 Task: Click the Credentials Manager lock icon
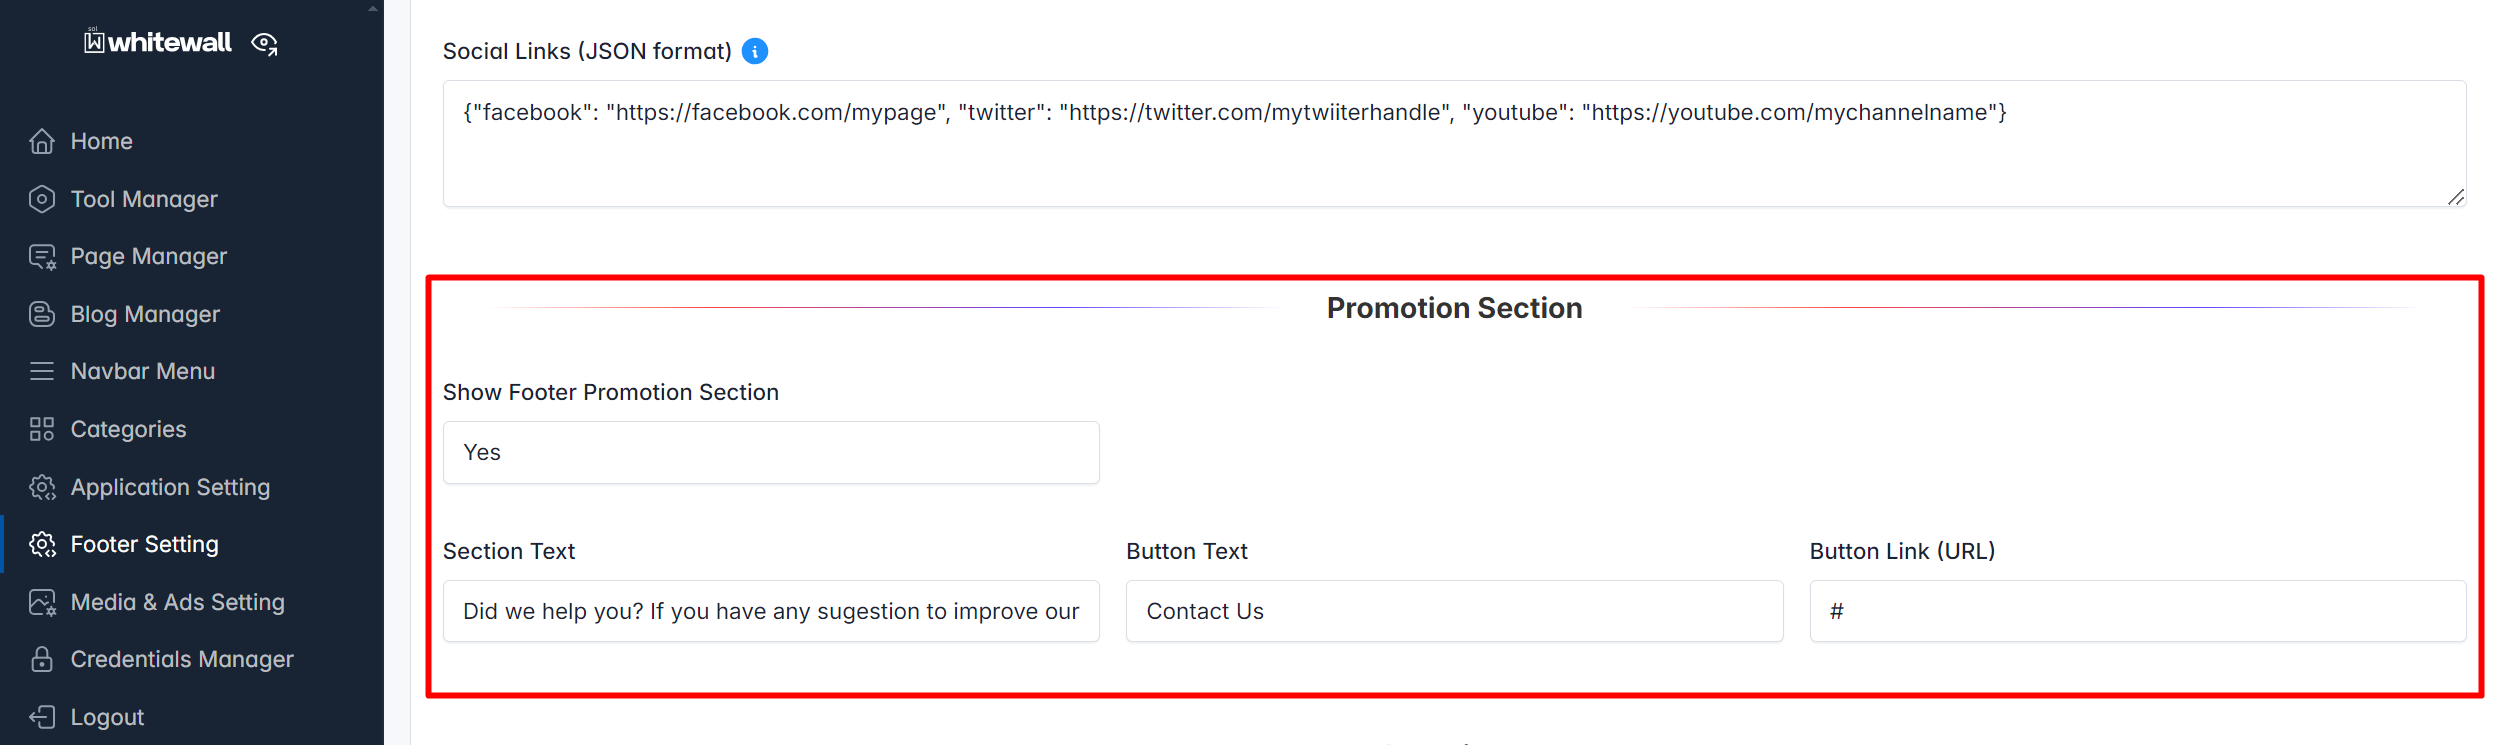(42, 659)
